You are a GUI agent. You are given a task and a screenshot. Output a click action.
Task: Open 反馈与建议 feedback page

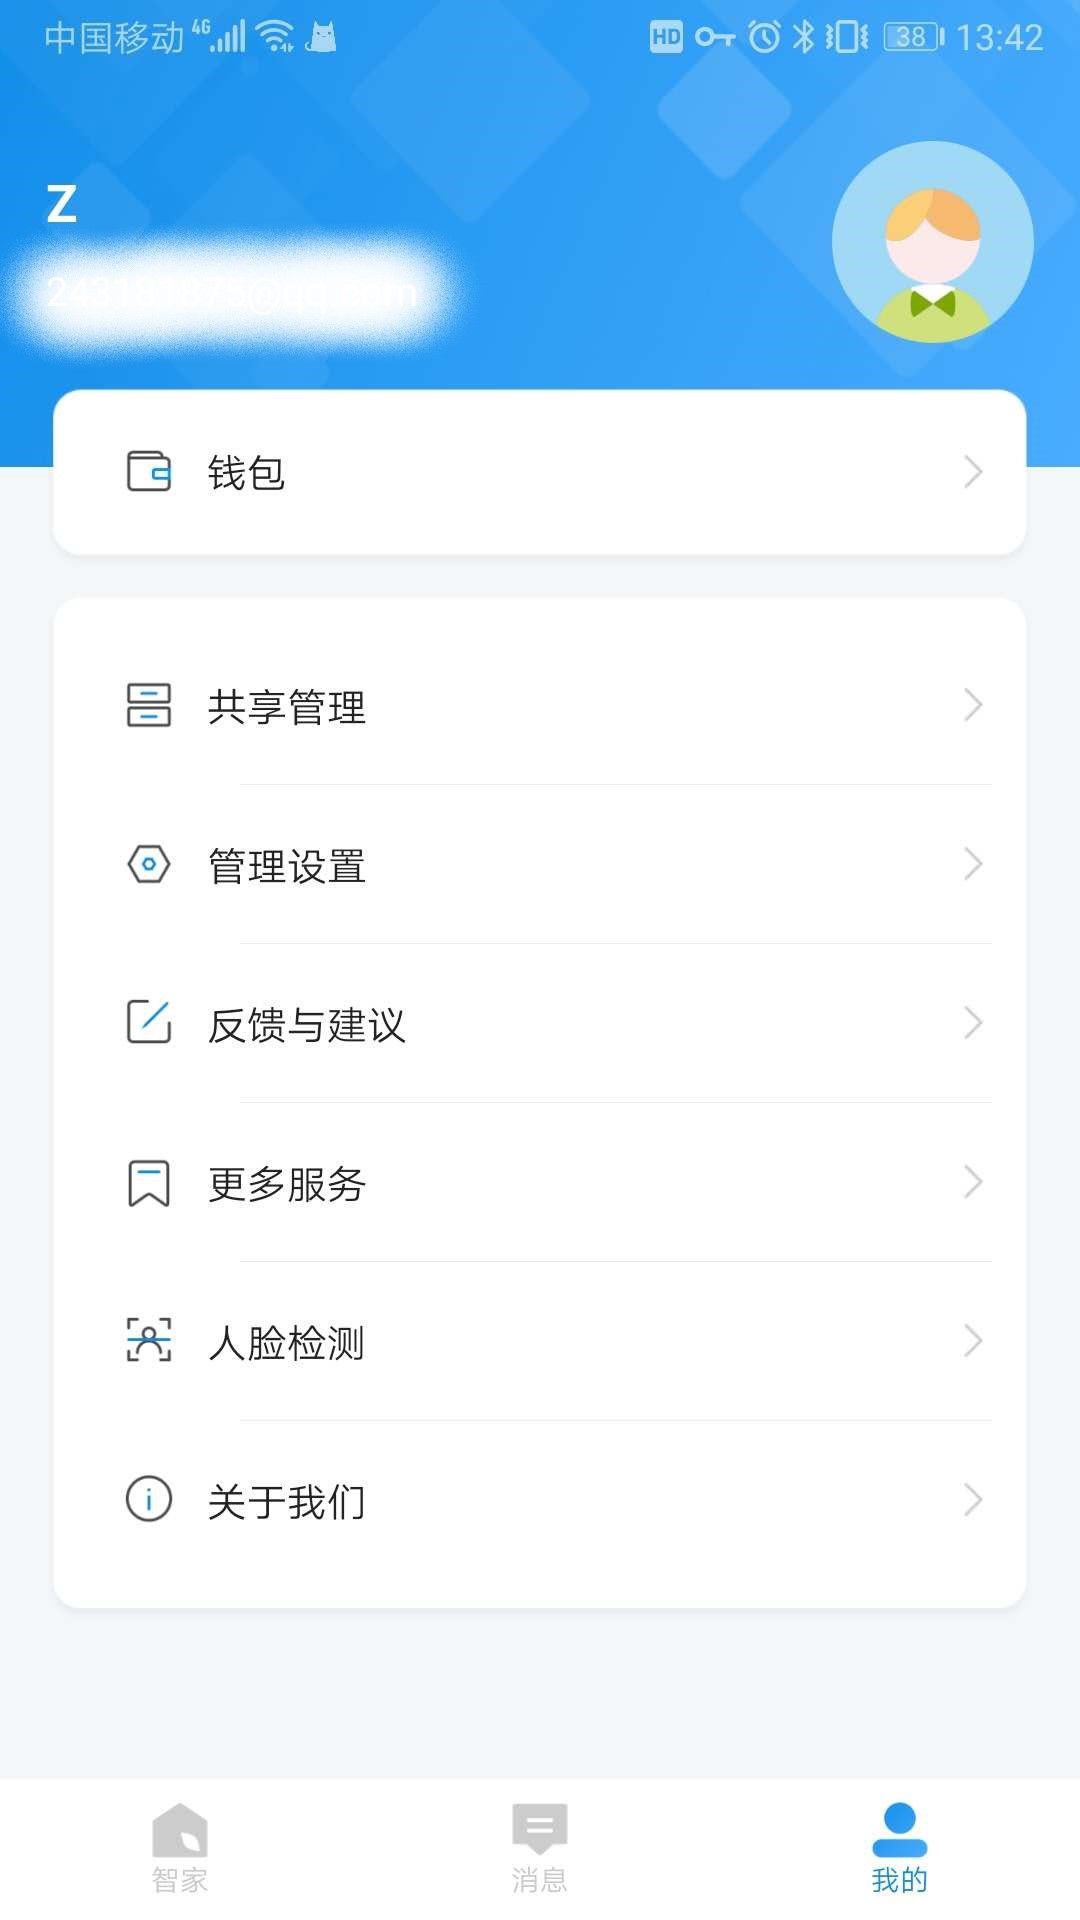point(306,1025)
